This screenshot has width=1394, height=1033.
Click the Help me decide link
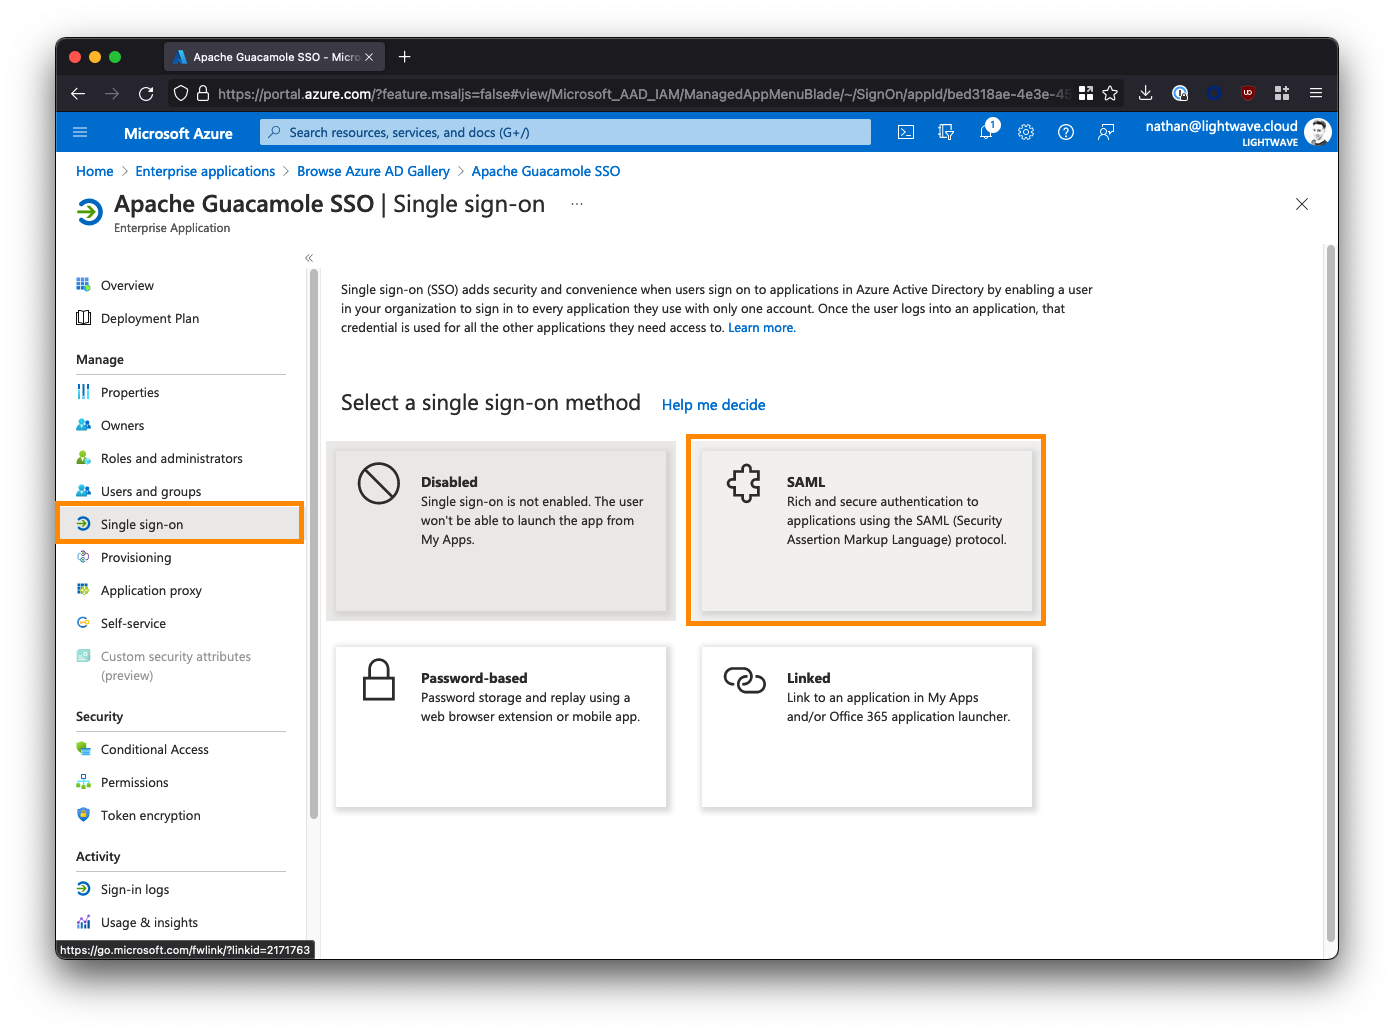point(713,405)
